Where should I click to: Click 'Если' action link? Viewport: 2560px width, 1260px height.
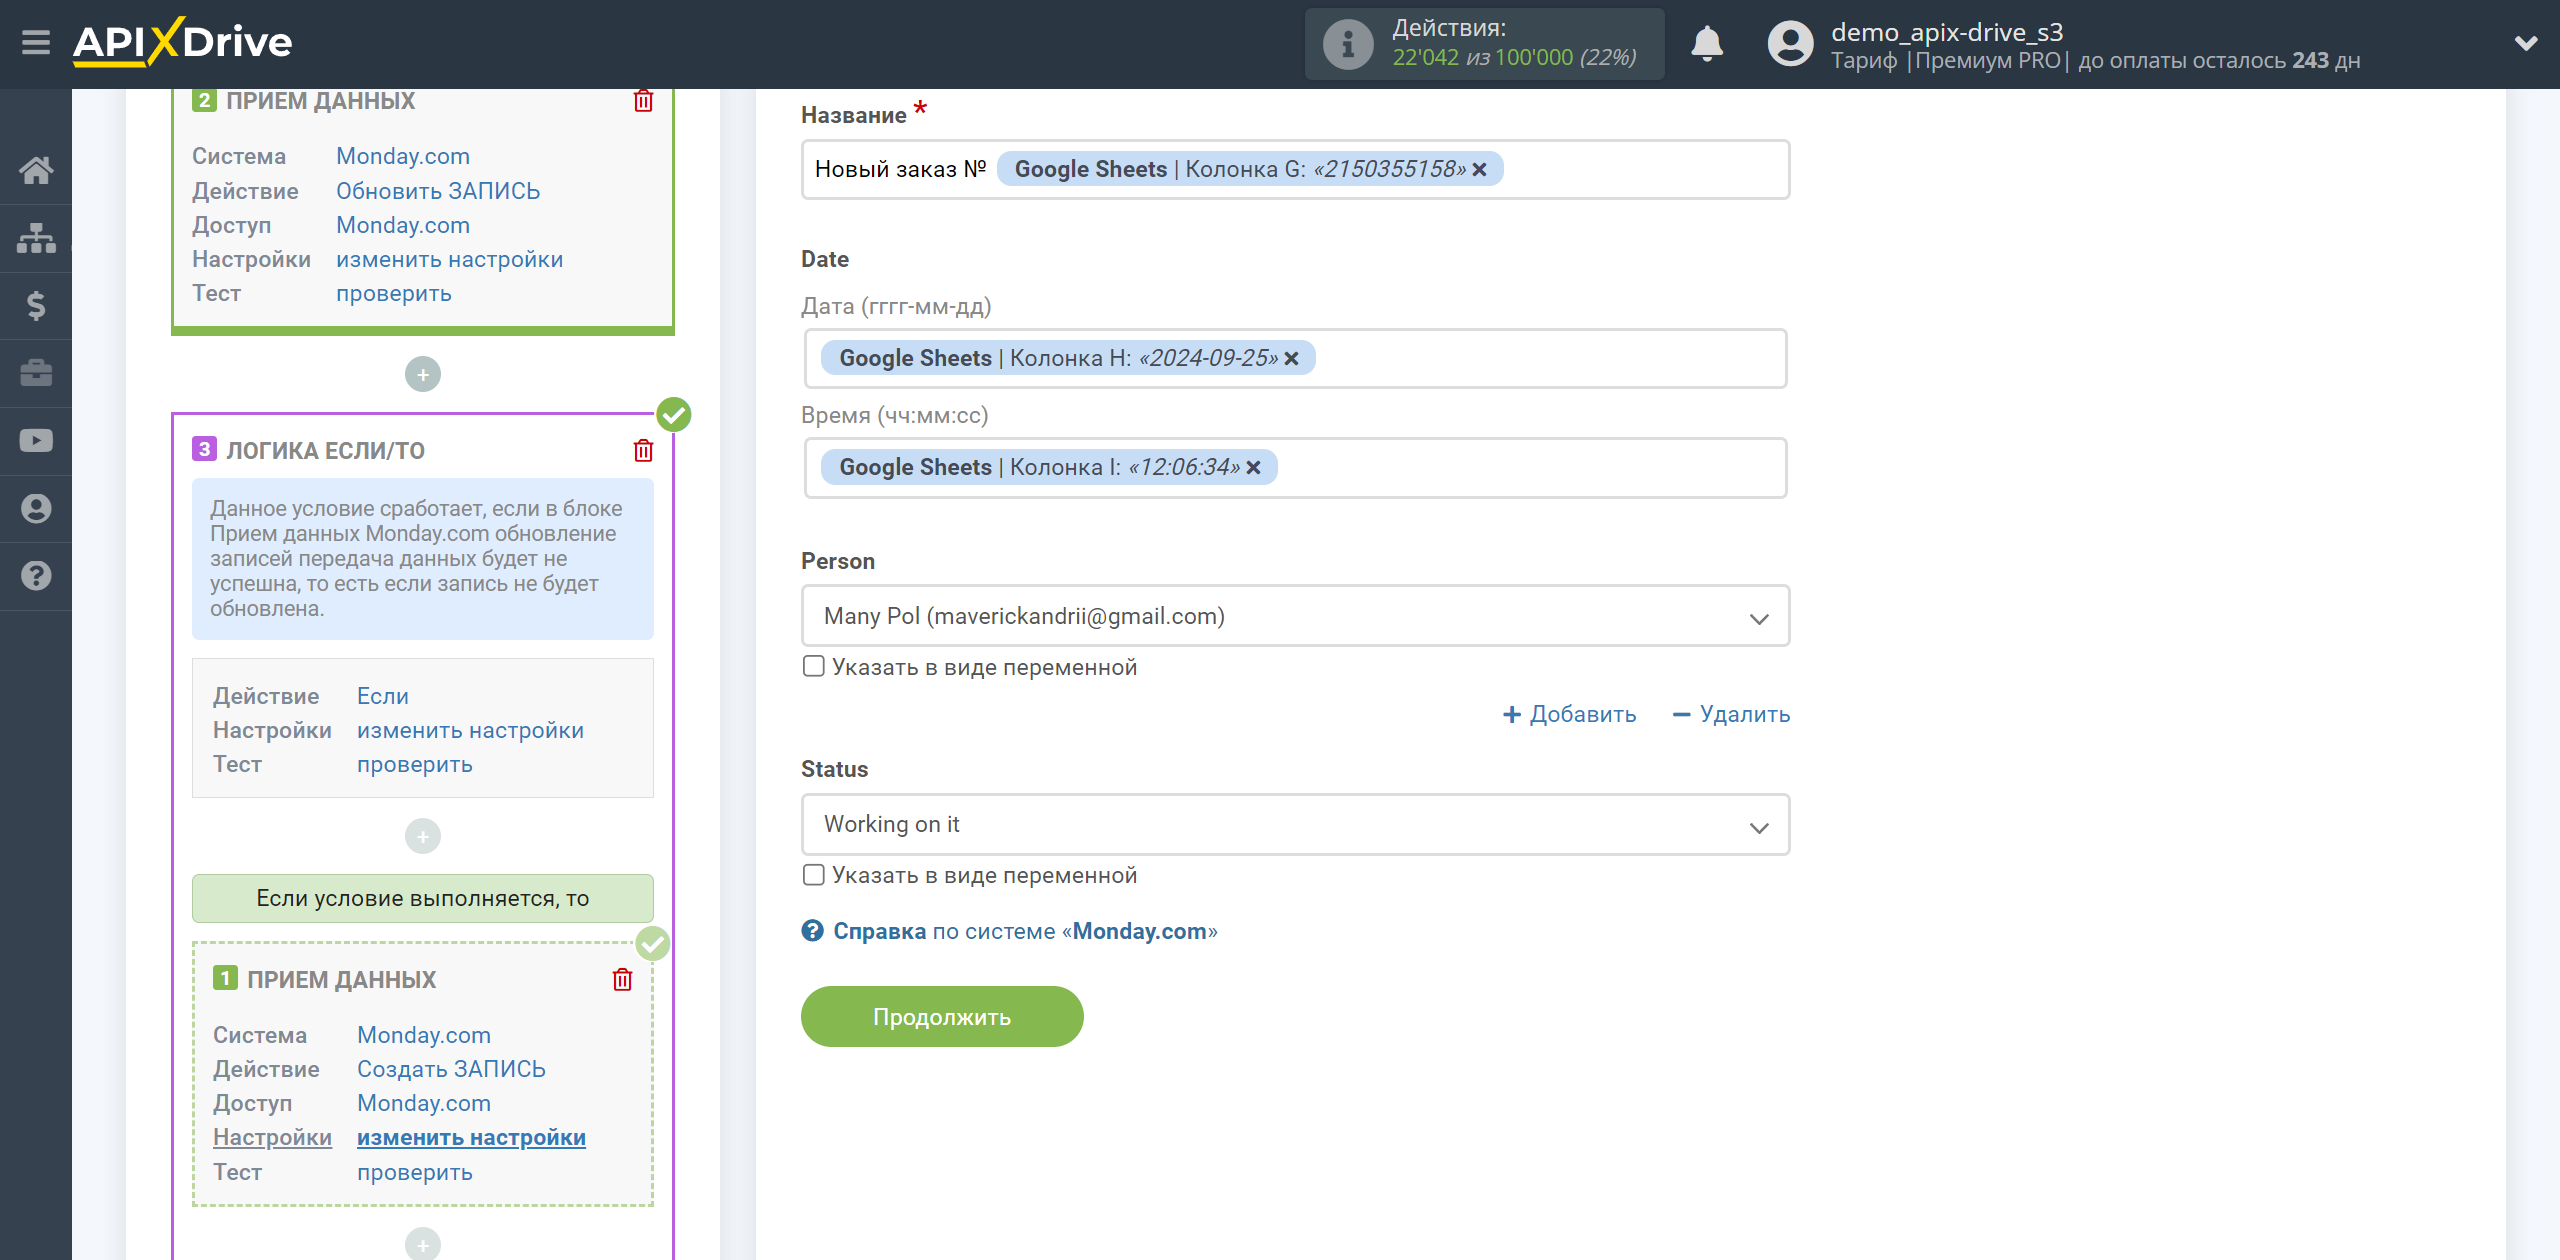[x=382, y=696]
